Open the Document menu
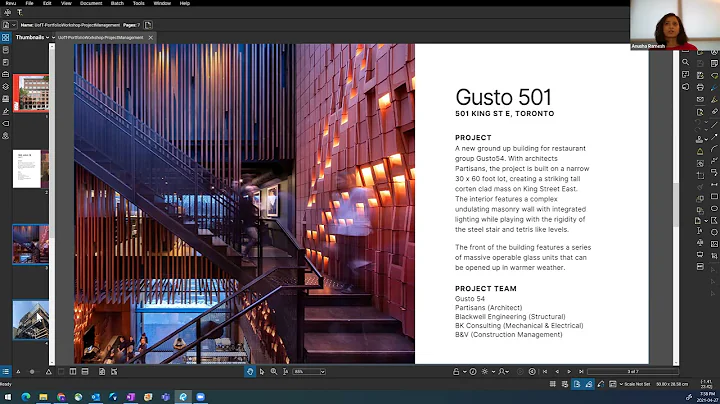Image resolution: width=720 pixels, height=404 pixels. click(91, 3)
